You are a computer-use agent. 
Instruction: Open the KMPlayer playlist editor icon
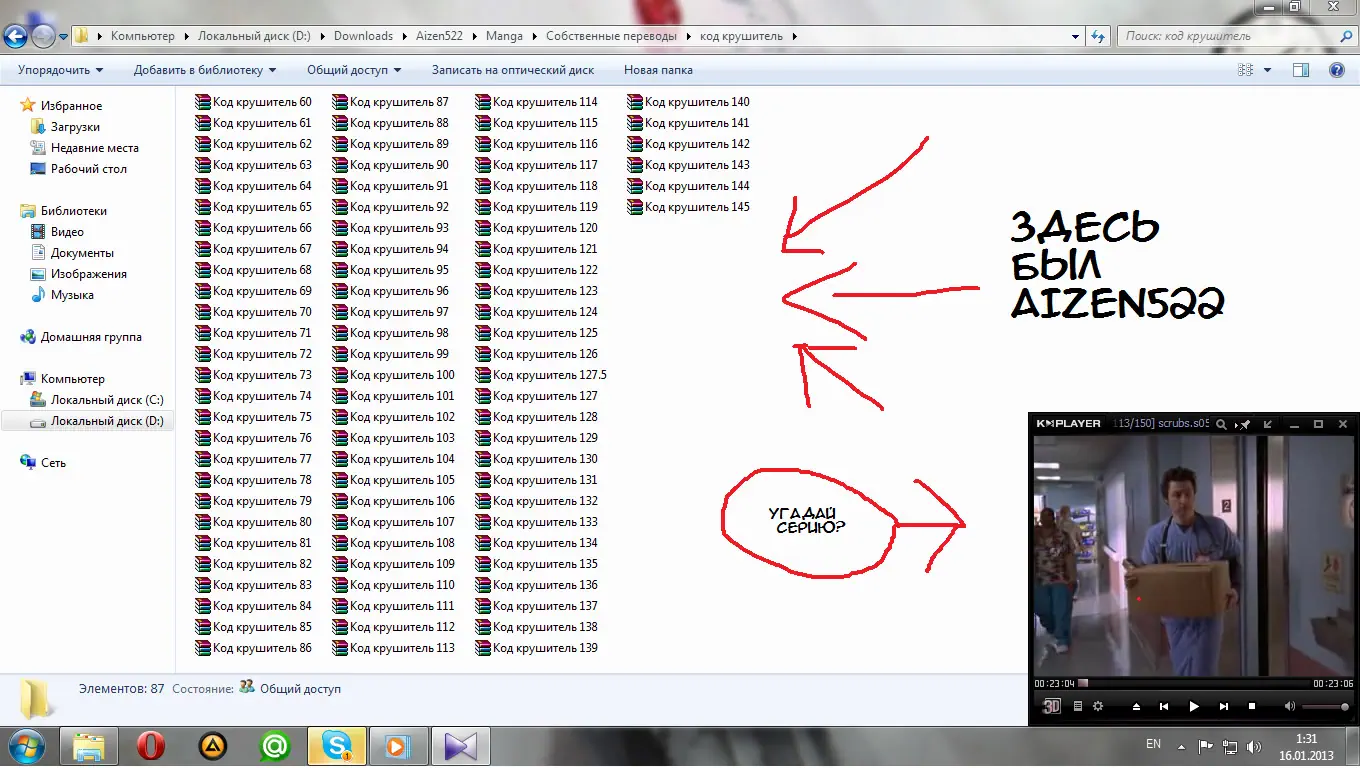coord(1078,706)
